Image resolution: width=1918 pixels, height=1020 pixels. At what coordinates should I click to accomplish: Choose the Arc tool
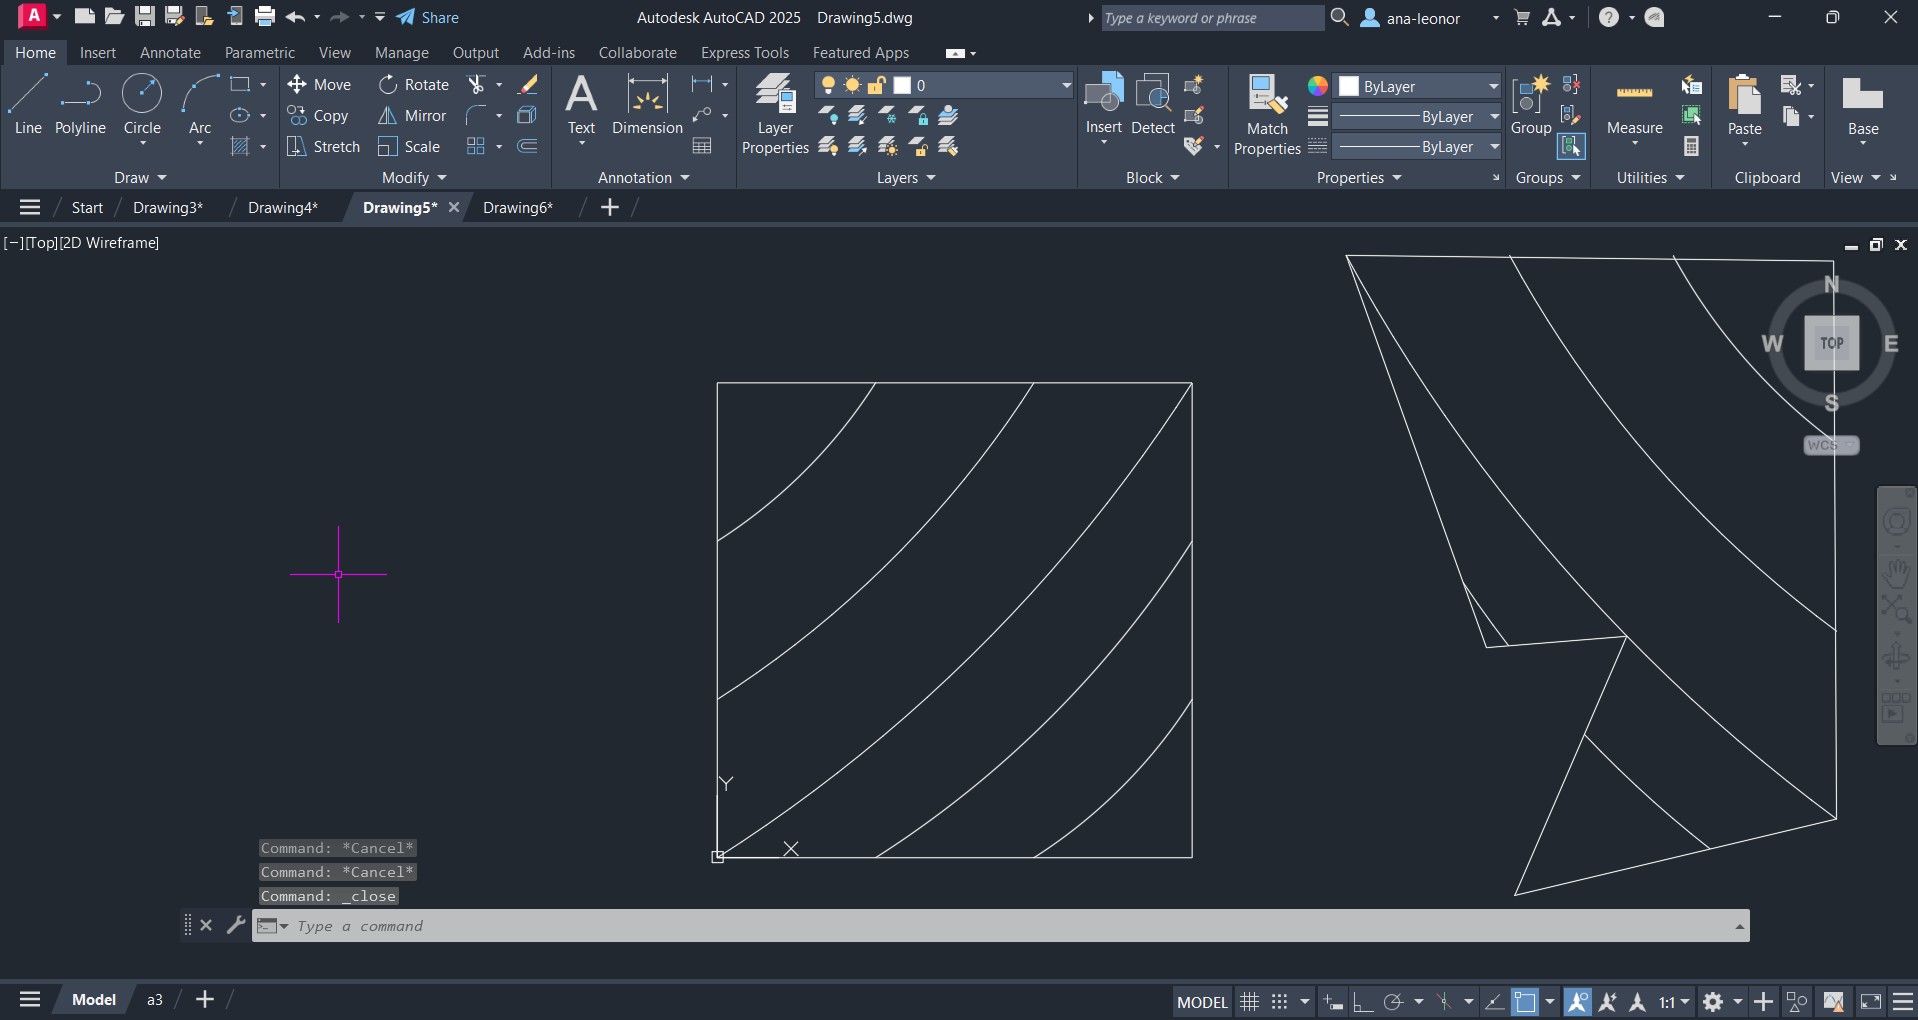coord(200,104)
